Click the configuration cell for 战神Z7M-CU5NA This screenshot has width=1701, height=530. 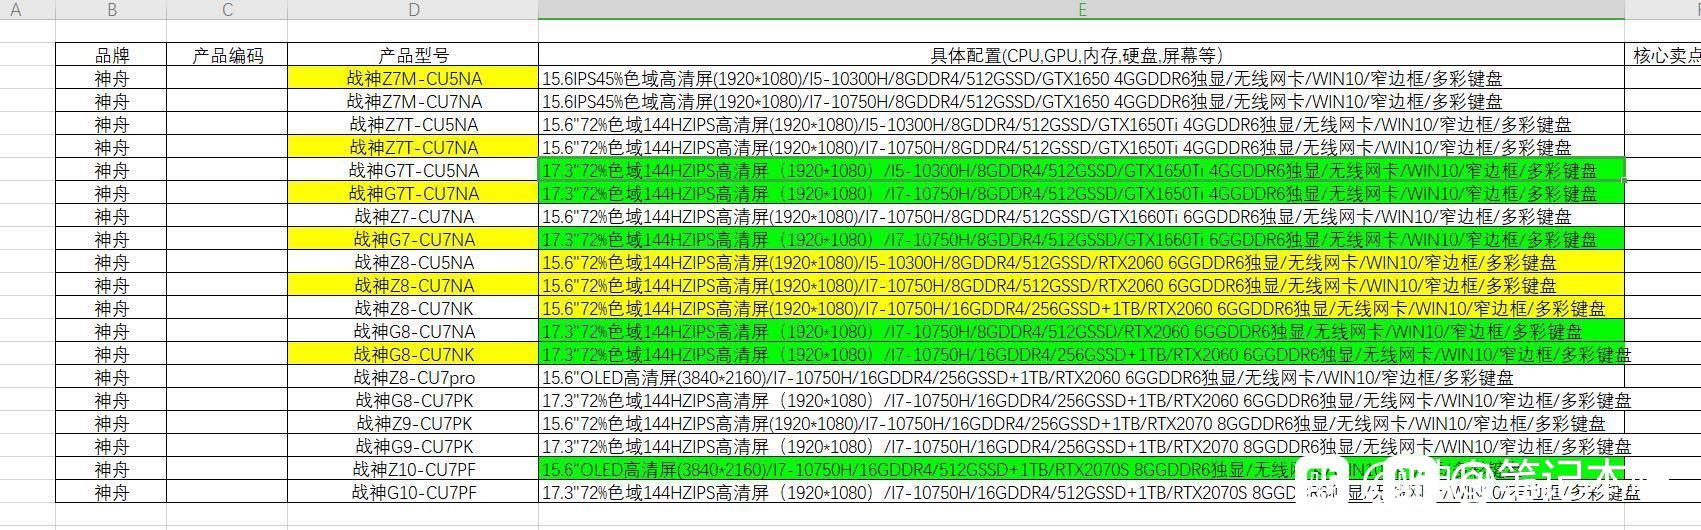point(1082,78)
